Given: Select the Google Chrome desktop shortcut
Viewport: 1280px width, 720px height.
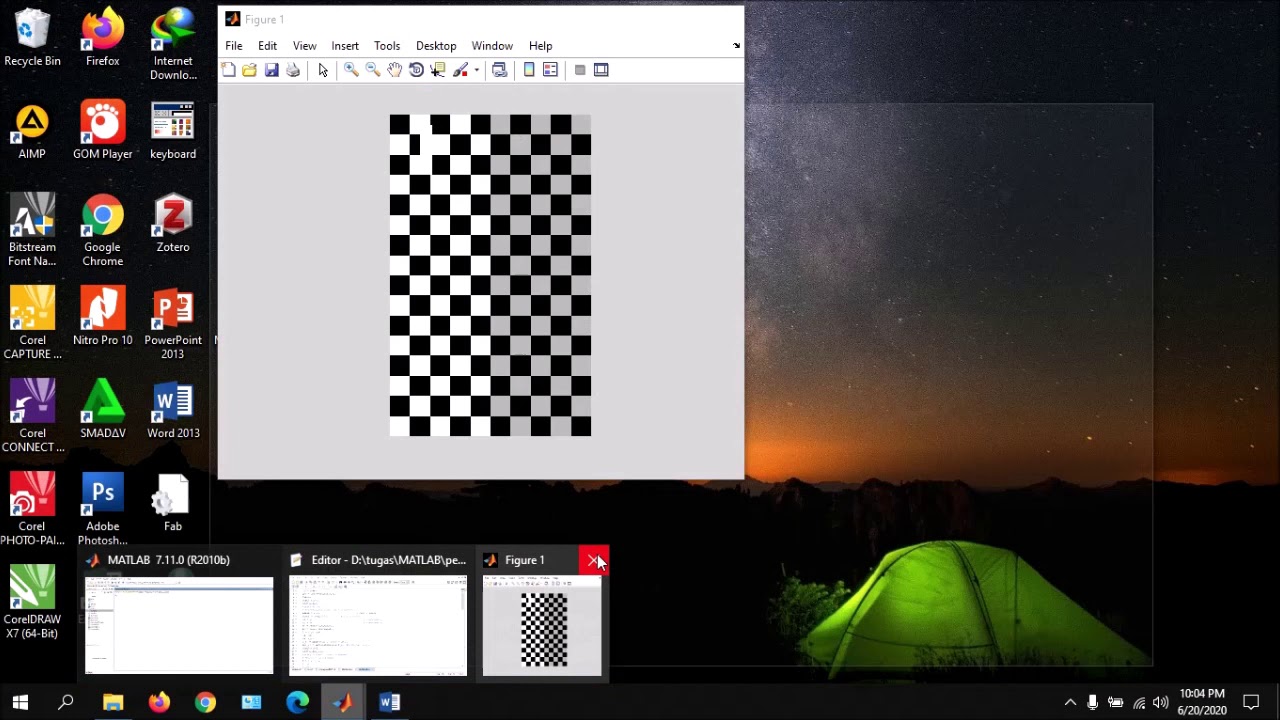Looking at the screenshot, I should (103, 231).
